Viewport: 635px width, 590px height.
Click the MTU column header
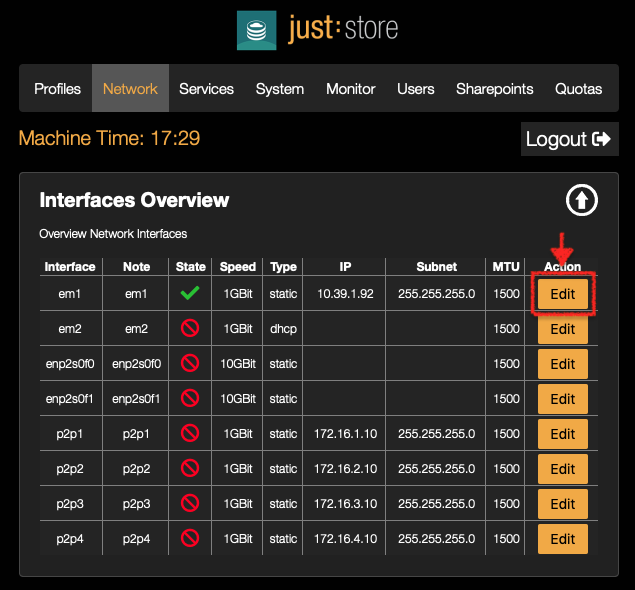coord(506,266)
